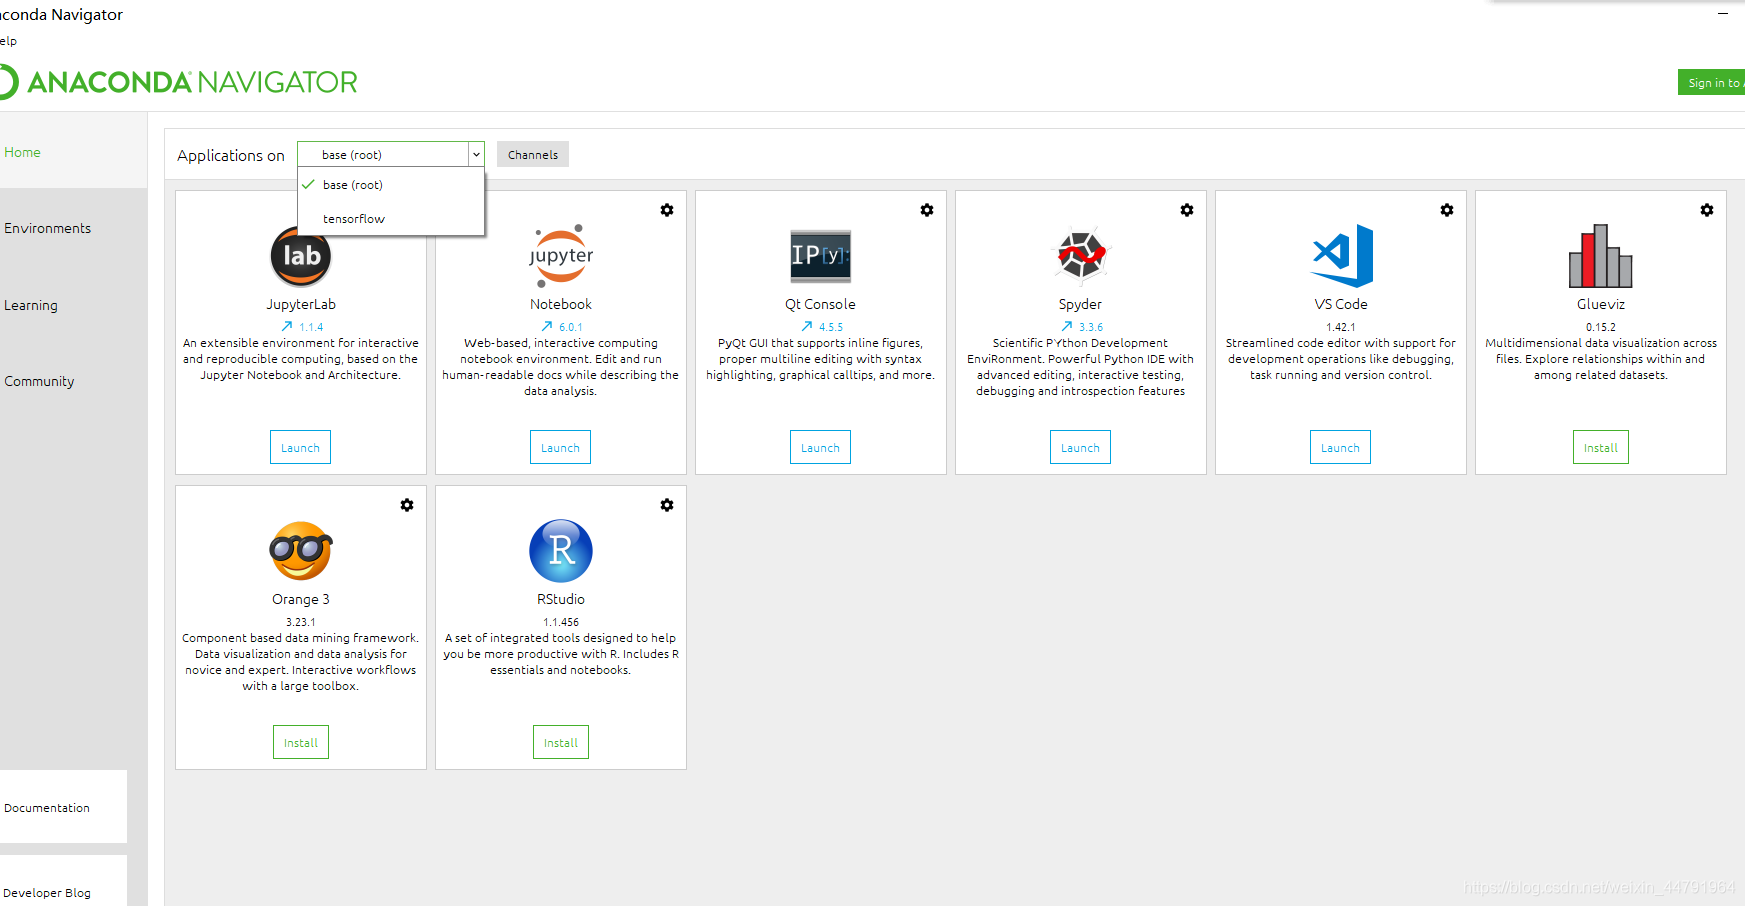Viewport: 1745px width, 906px height.
Task: Open the Documentation link in the sidebar
Action: [63, 807]
